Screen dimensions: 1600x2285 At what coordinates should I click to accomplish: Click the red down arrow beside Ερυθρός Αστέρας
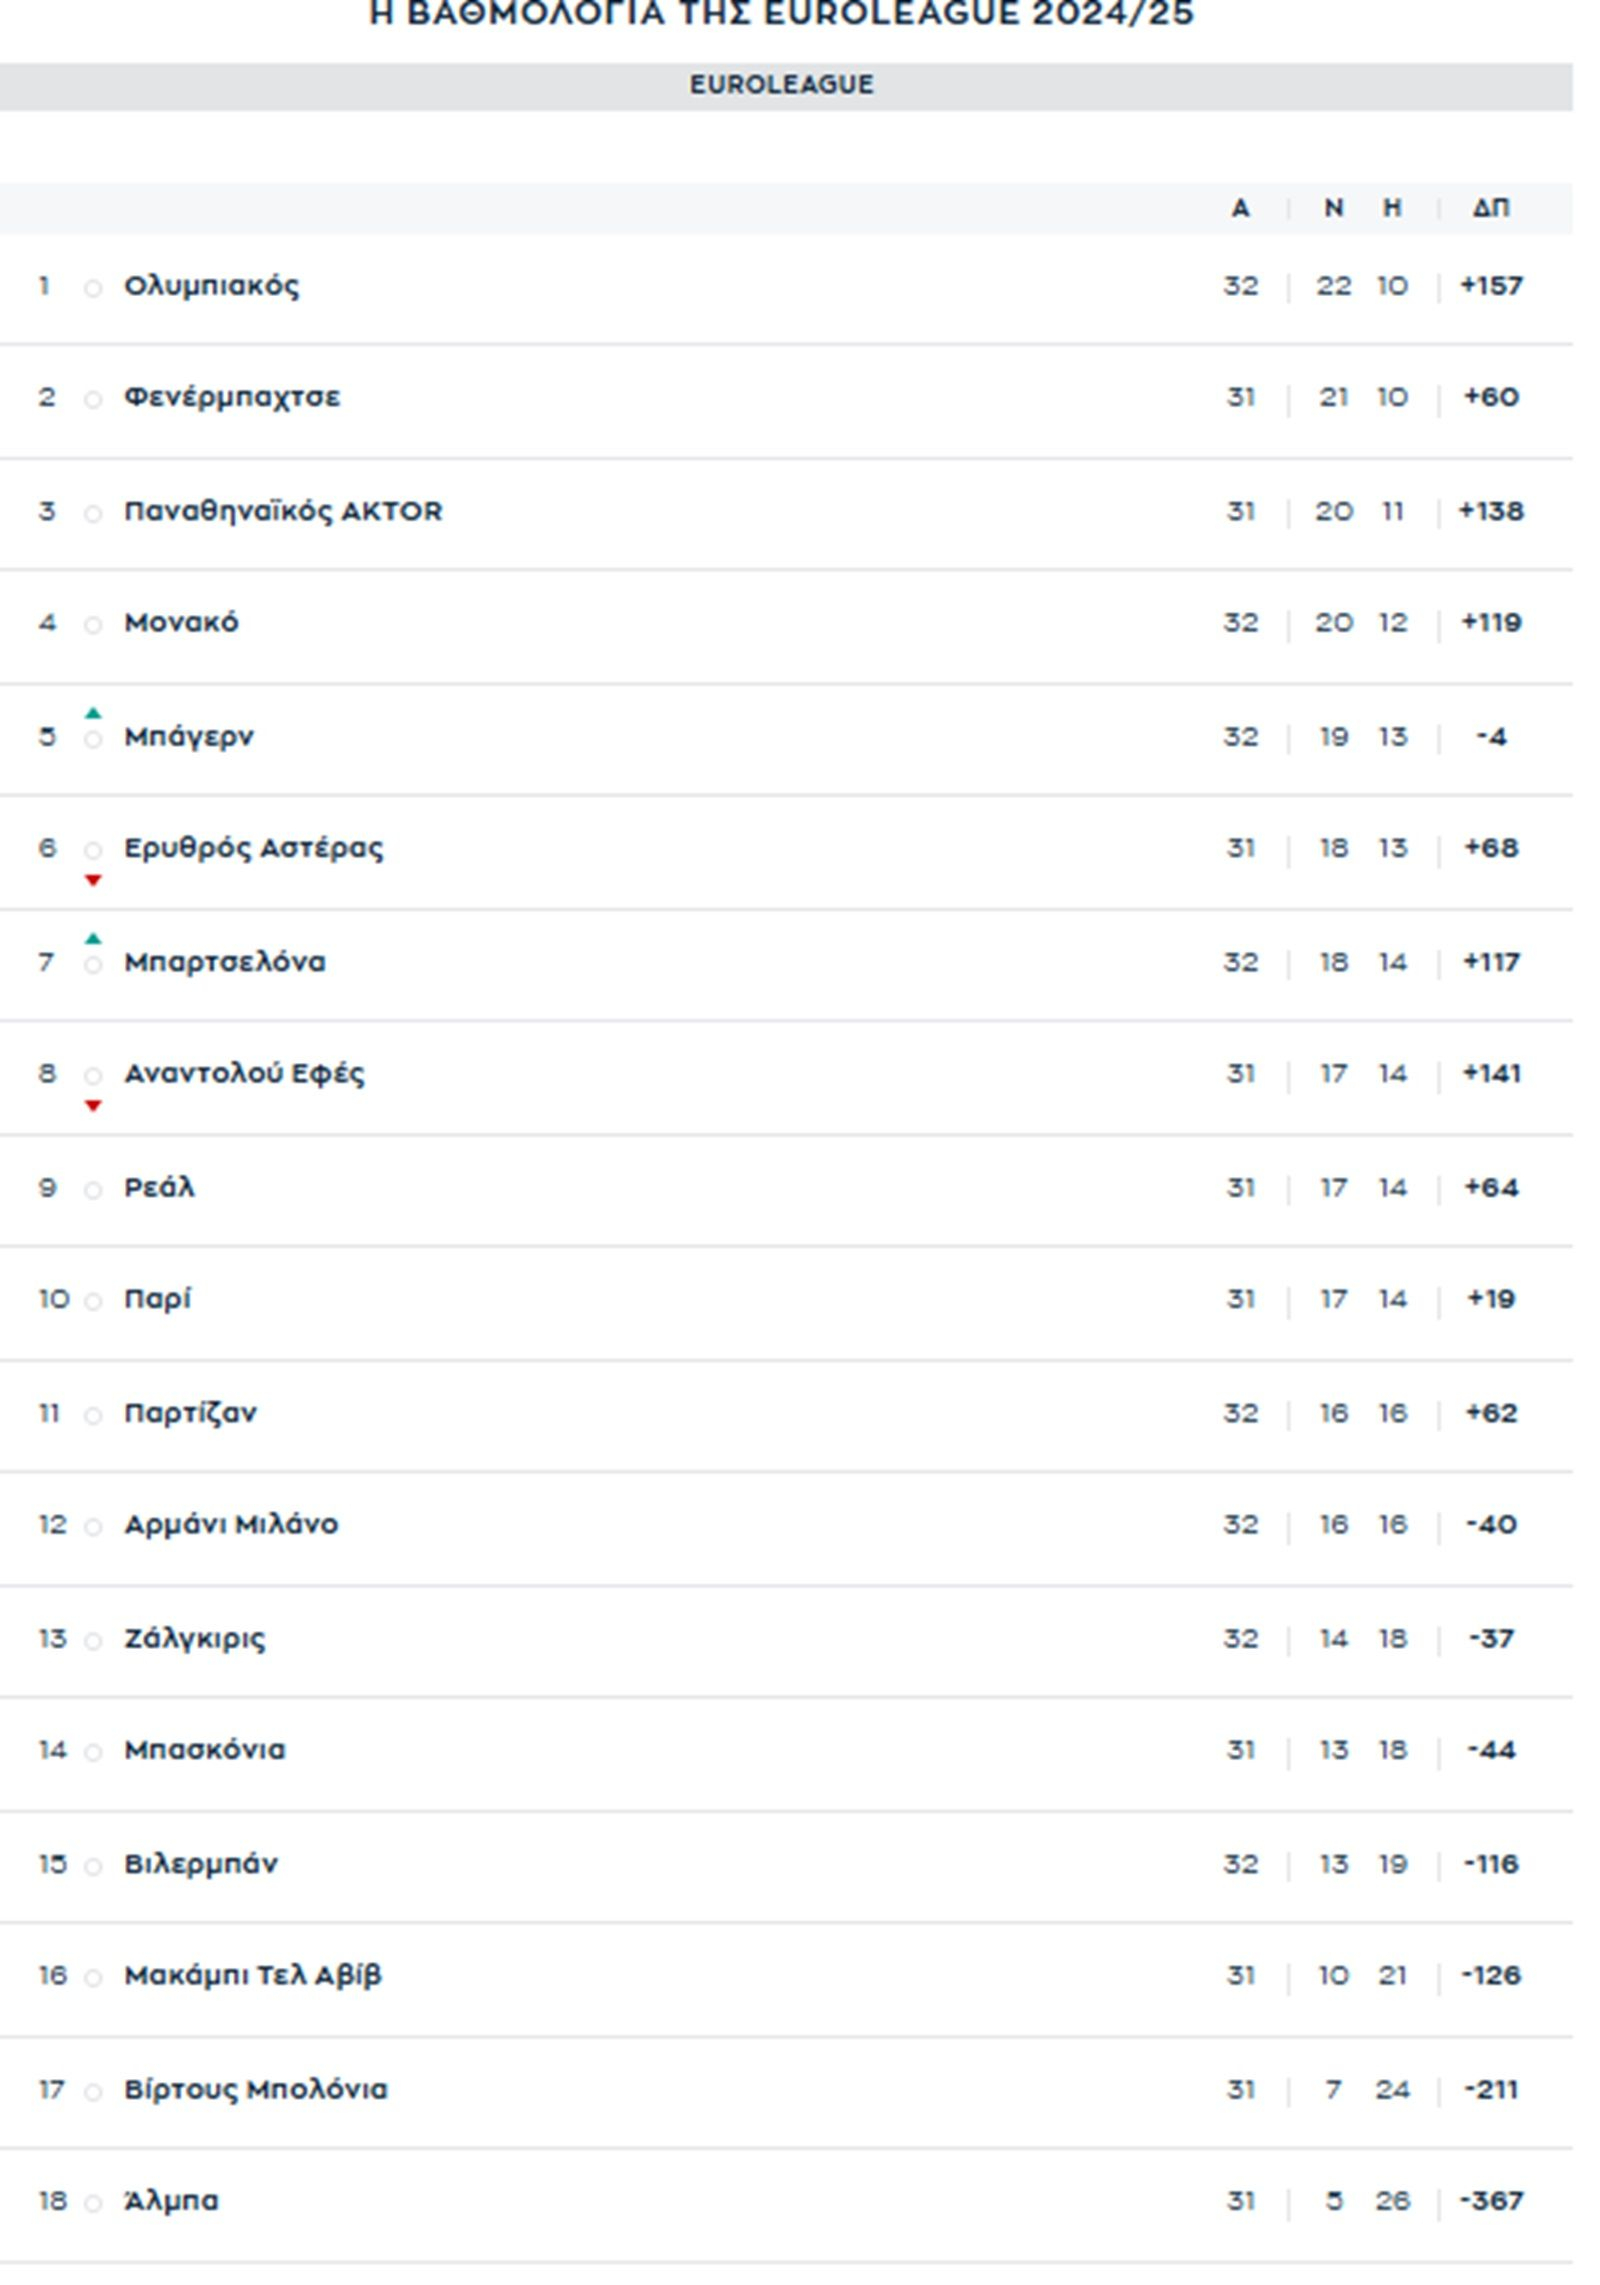93,880
